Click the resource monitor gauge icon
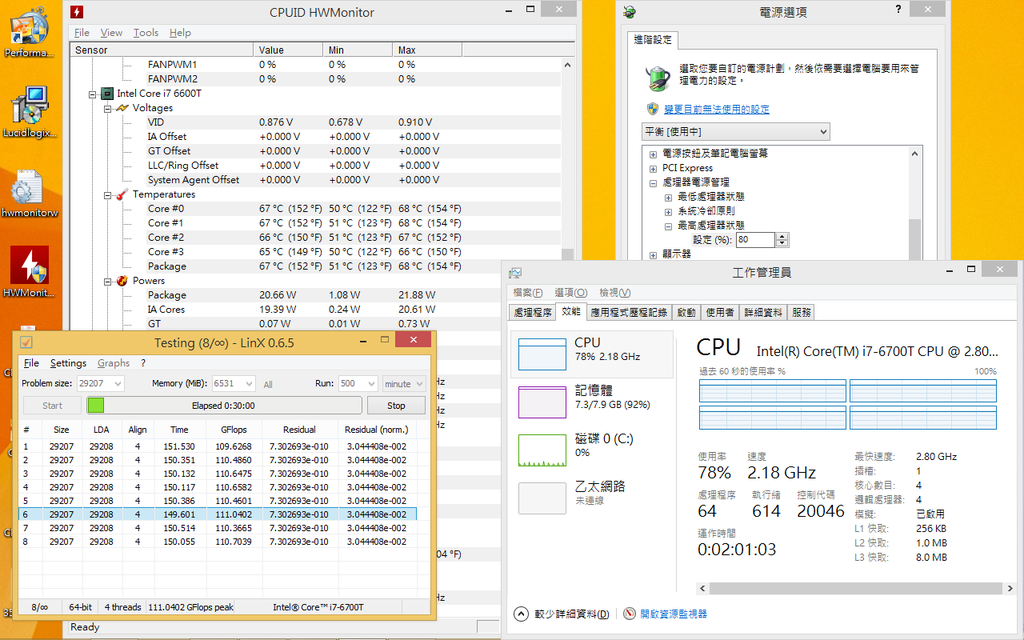Image resolution: width=1024 pixels, height=640 pixels. [629, 614]
